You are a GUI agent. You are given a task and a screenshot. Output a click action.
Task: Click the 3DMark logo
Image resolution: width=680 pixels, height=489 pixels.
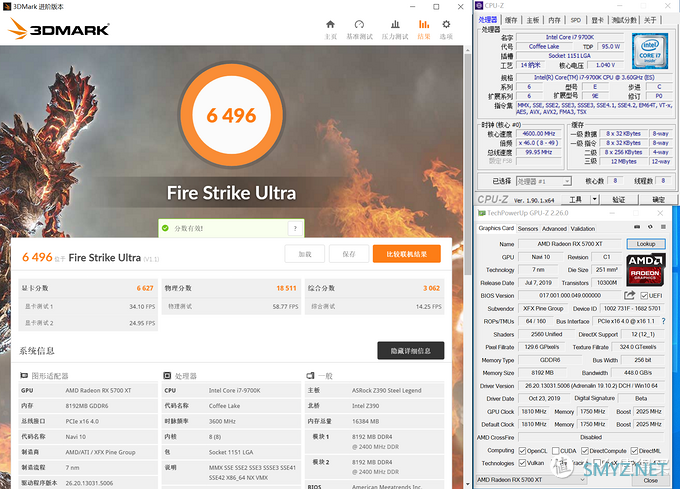coord(59,29)
